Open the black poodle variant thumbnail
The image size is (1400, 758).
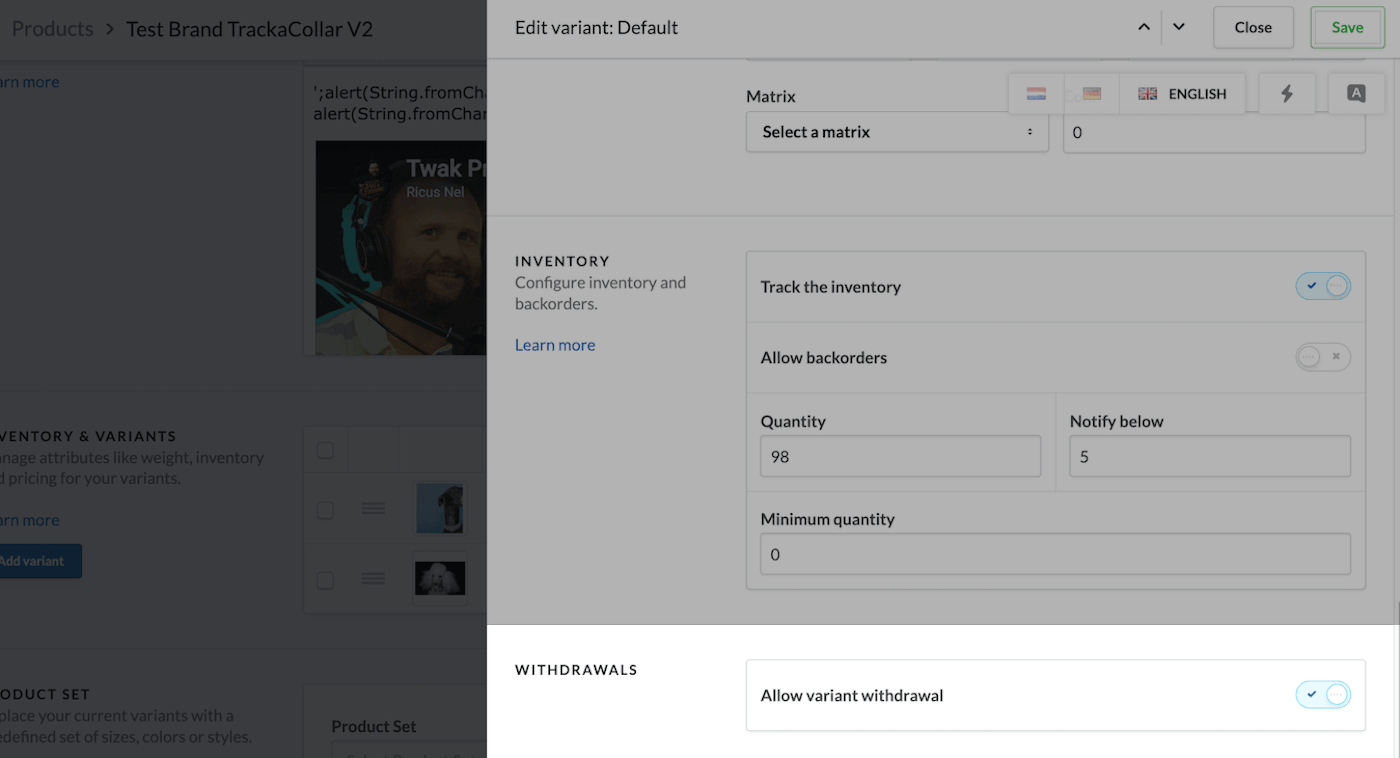point(440,578)
